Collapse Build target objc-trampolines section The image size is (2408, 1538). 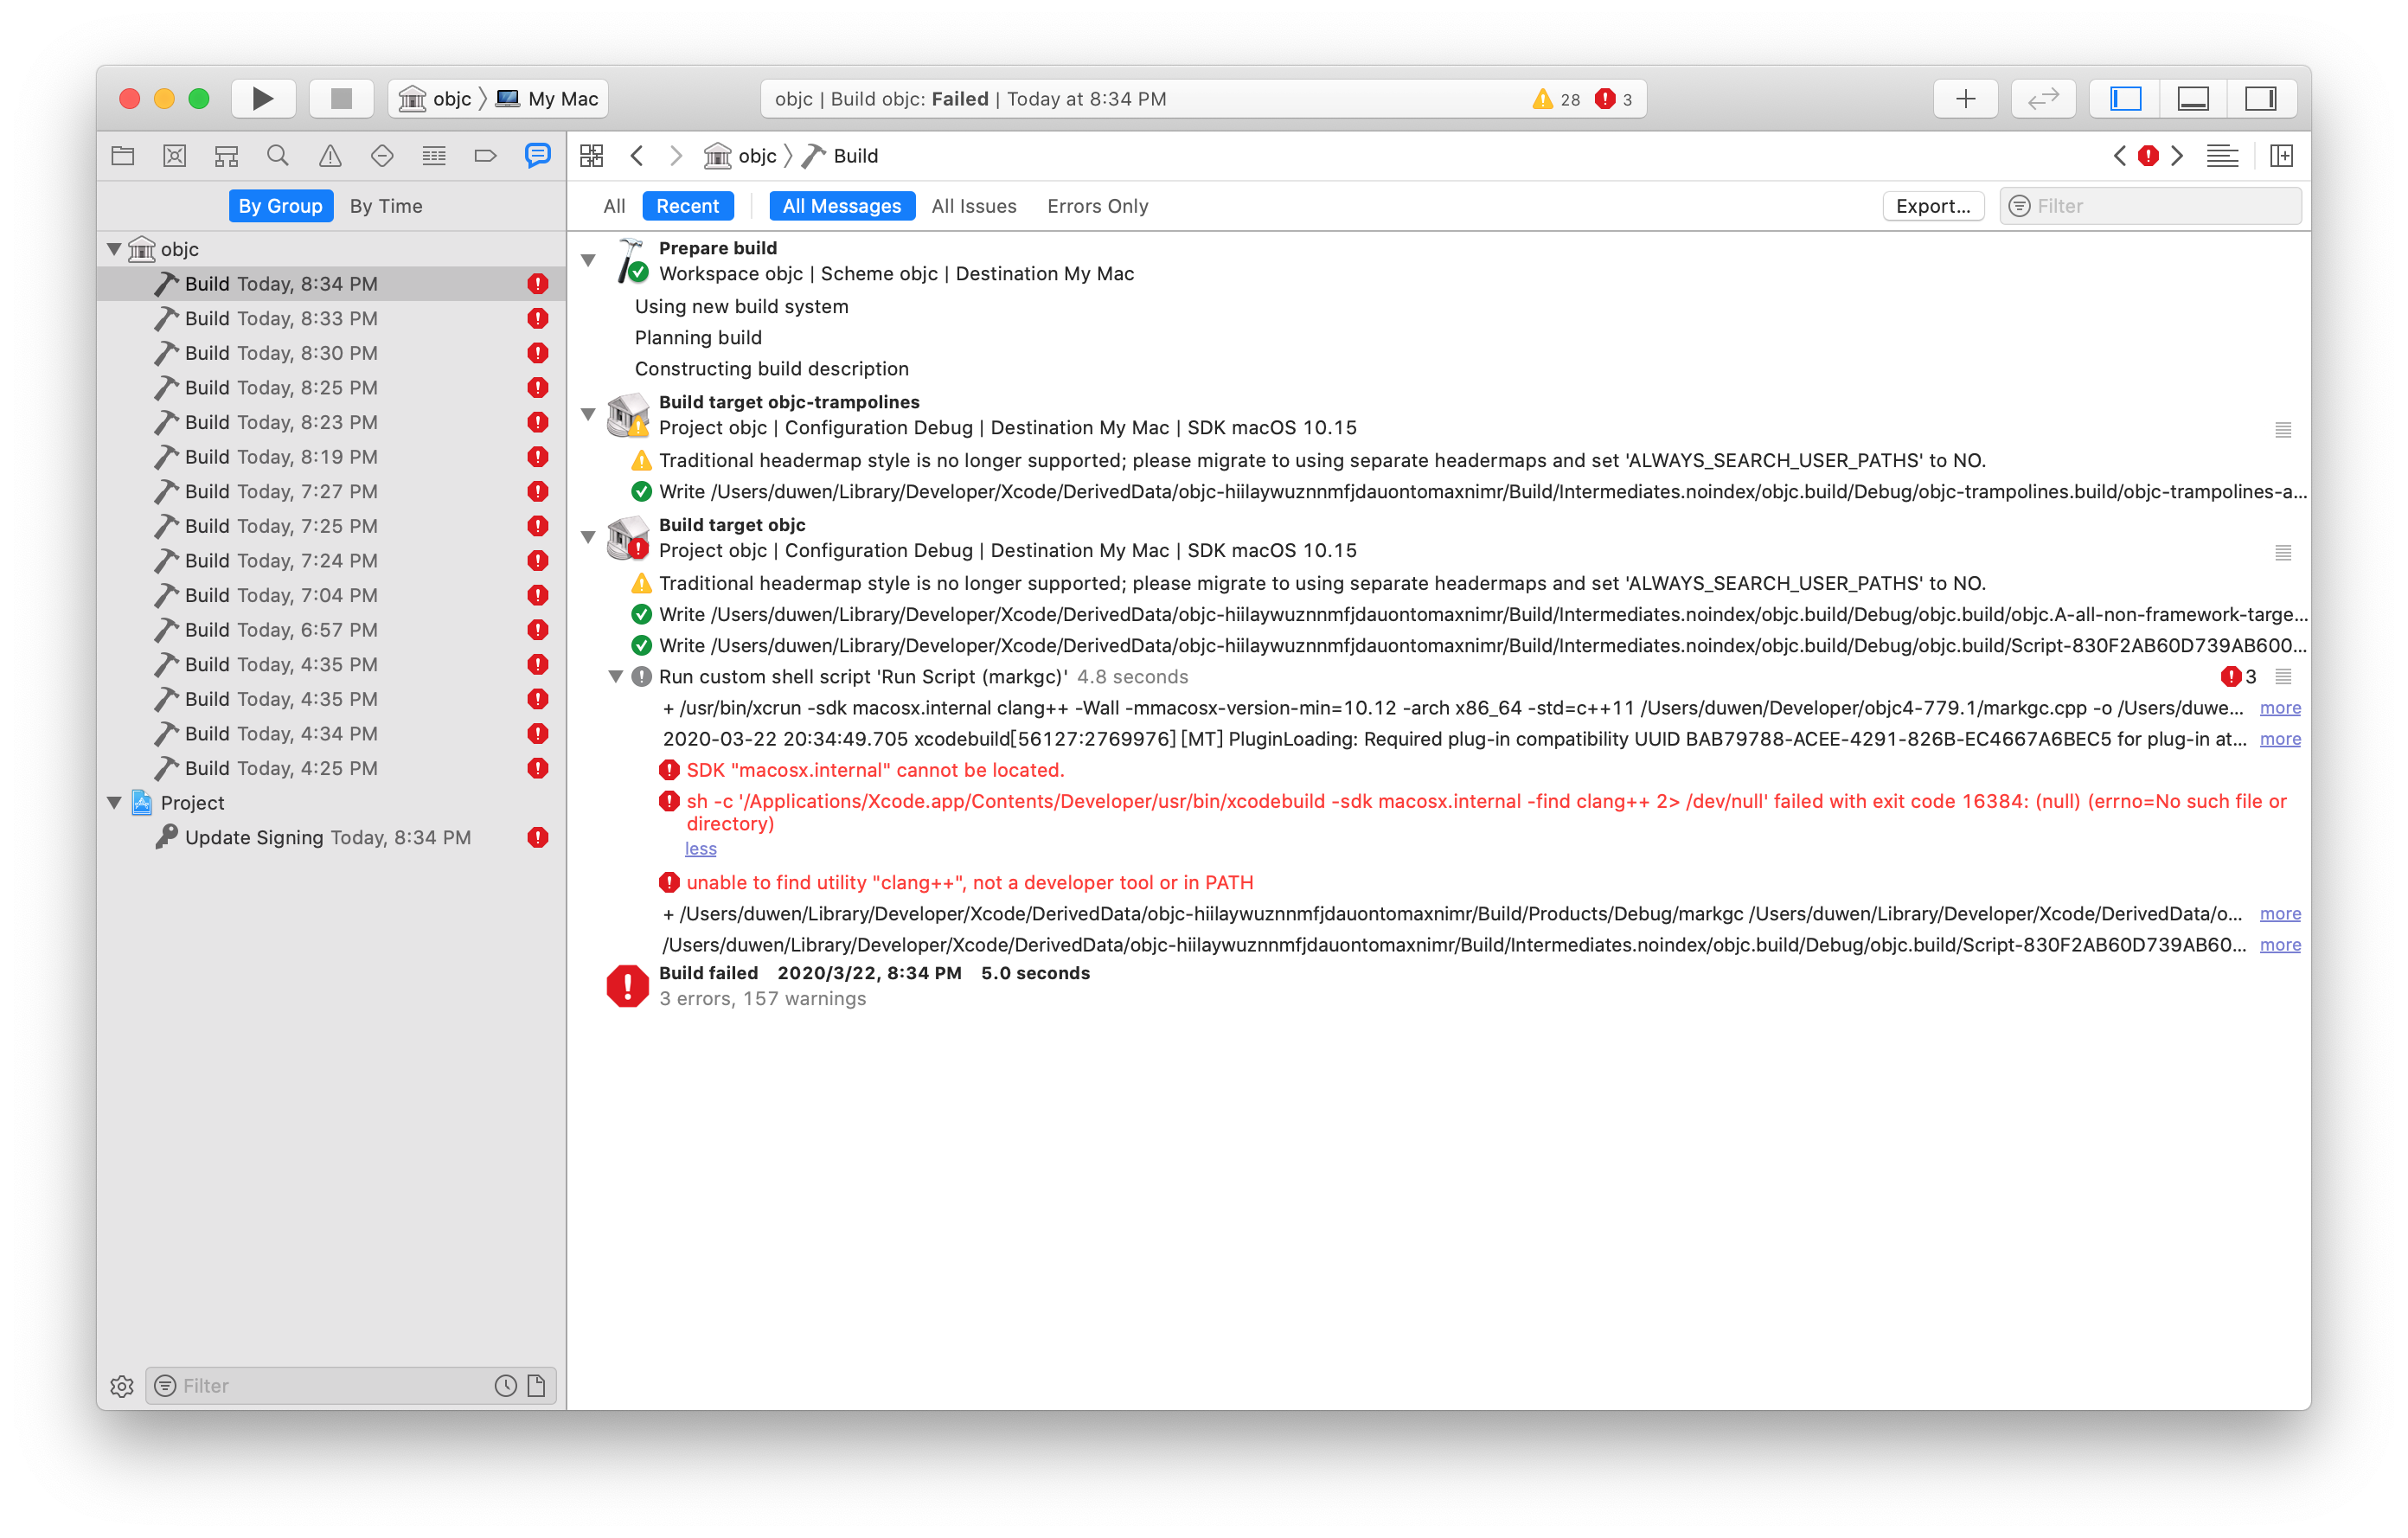coord(588,414)
